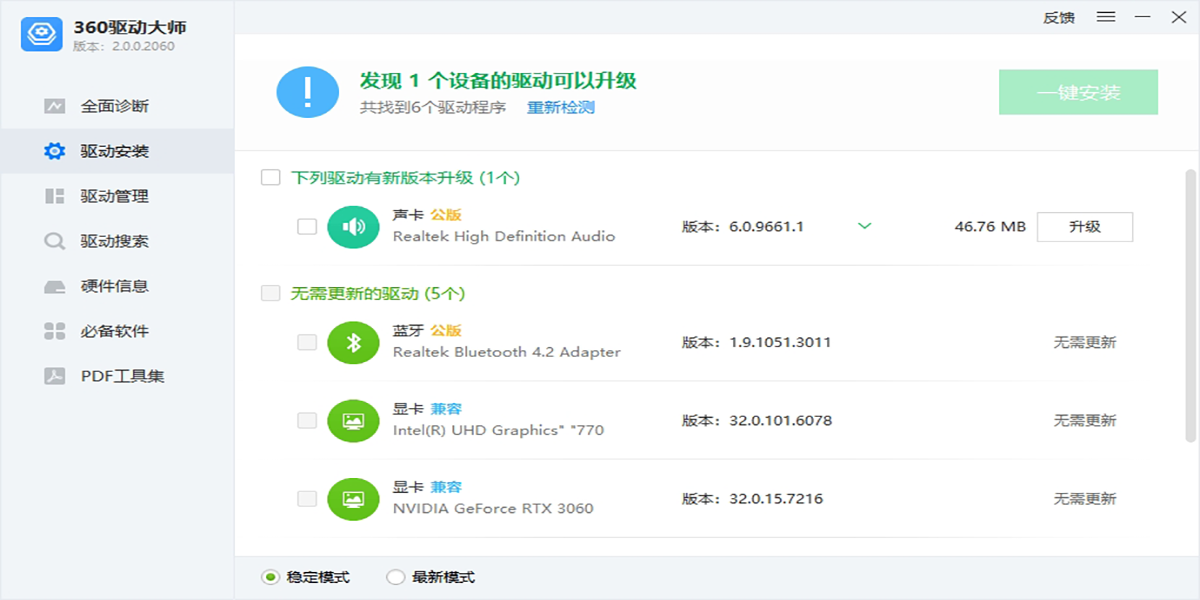Click the 46.76 MB size text
1200x600 pixels.
point(990,227)
